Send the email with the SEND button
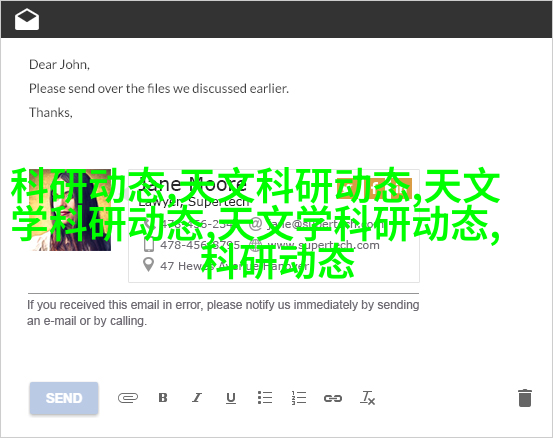The image size is (553, 438). pos(64,398)
